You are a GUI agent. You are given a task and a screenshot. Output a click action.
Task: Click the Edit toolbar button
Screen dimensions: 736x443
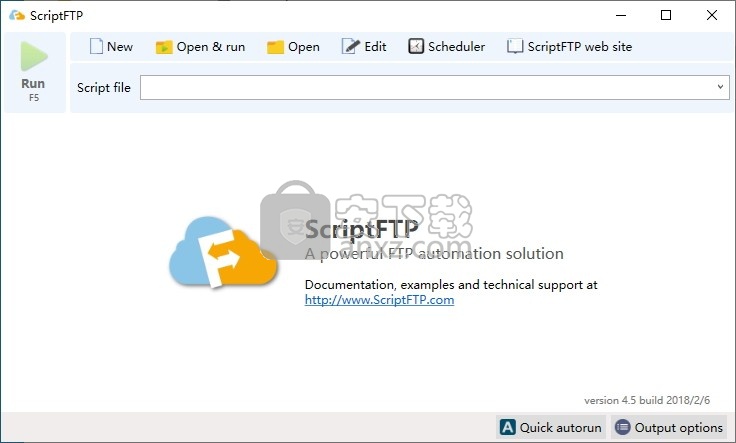pyautogui.click(x=364, y=46)
